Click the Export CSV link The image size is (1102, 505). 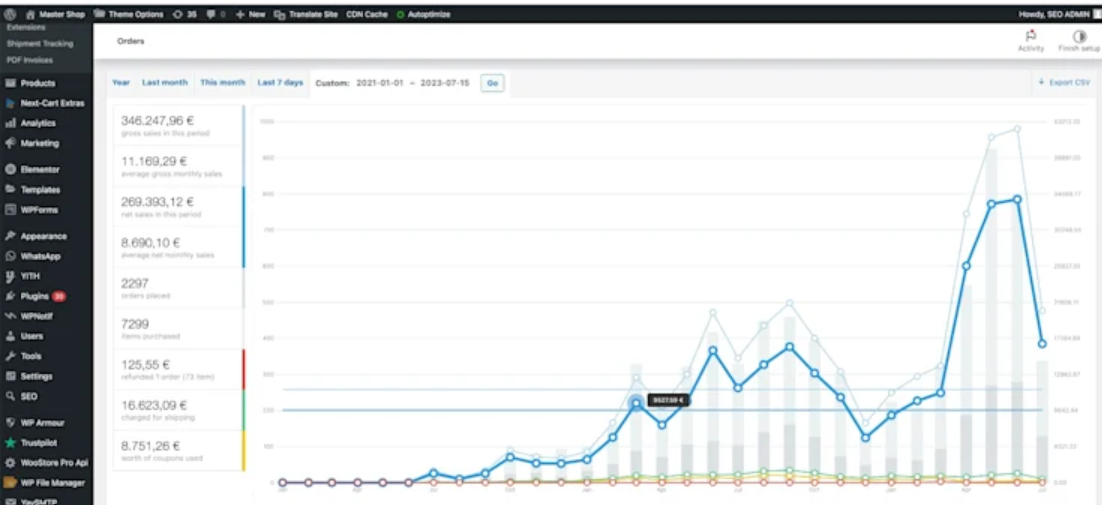1064,82
